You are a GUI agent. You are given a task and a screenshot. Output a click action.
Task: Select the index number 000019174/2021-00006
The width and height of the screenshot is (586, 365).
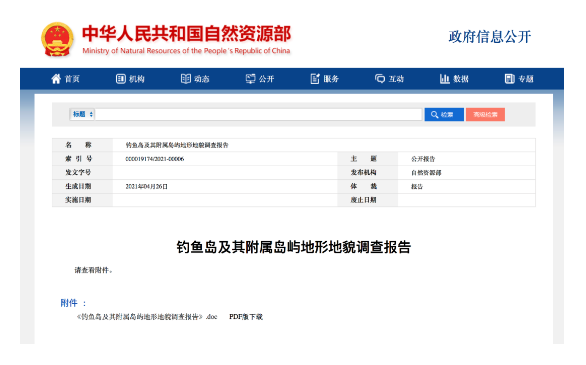pos(155,159)
